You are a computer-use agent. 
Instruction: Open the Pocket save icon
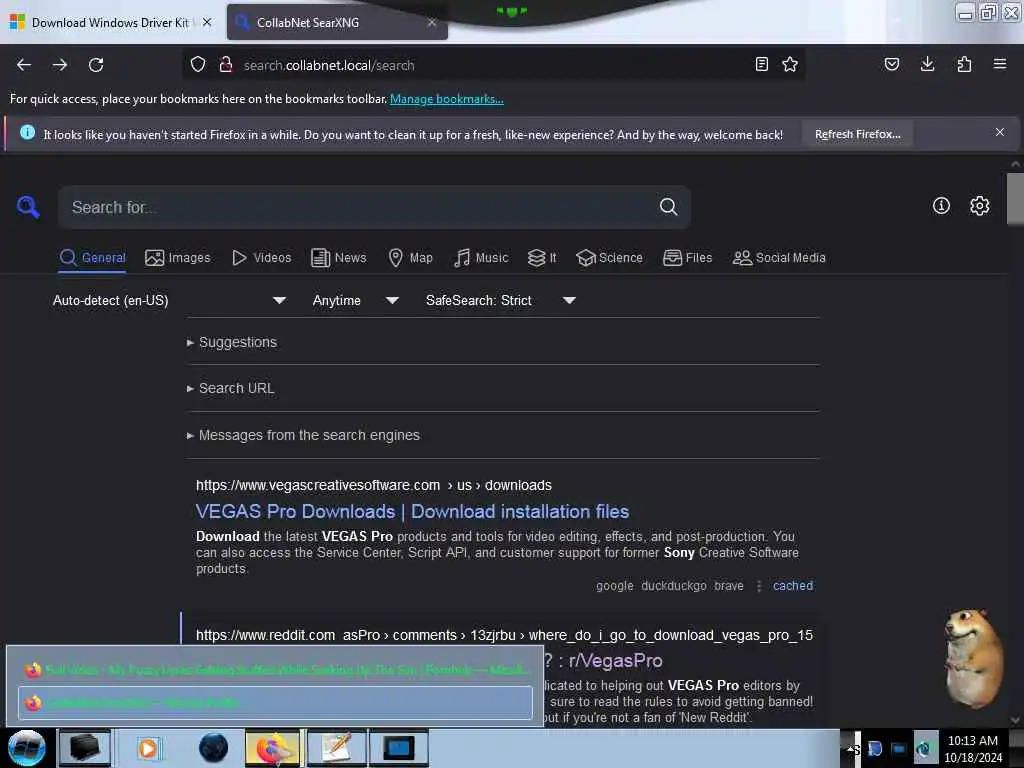[891, 64]
